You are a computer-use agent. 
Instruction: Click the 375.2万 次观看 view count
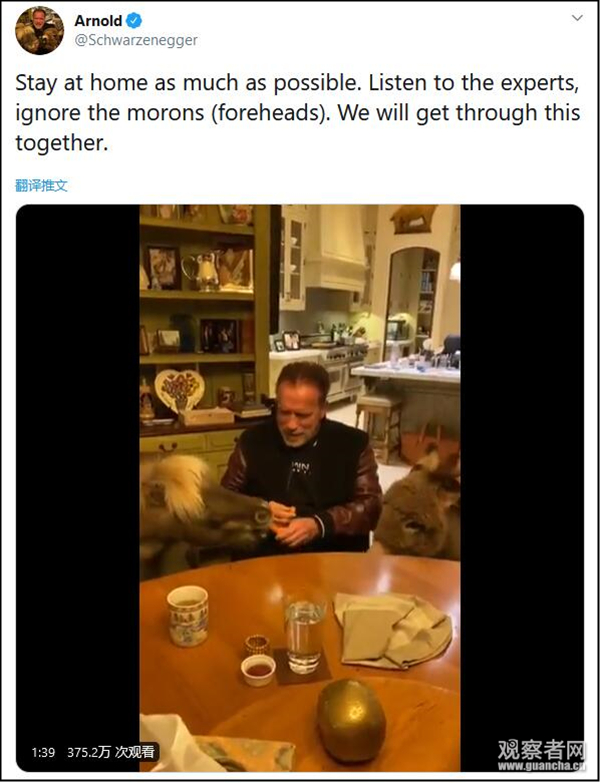point(111,752)
